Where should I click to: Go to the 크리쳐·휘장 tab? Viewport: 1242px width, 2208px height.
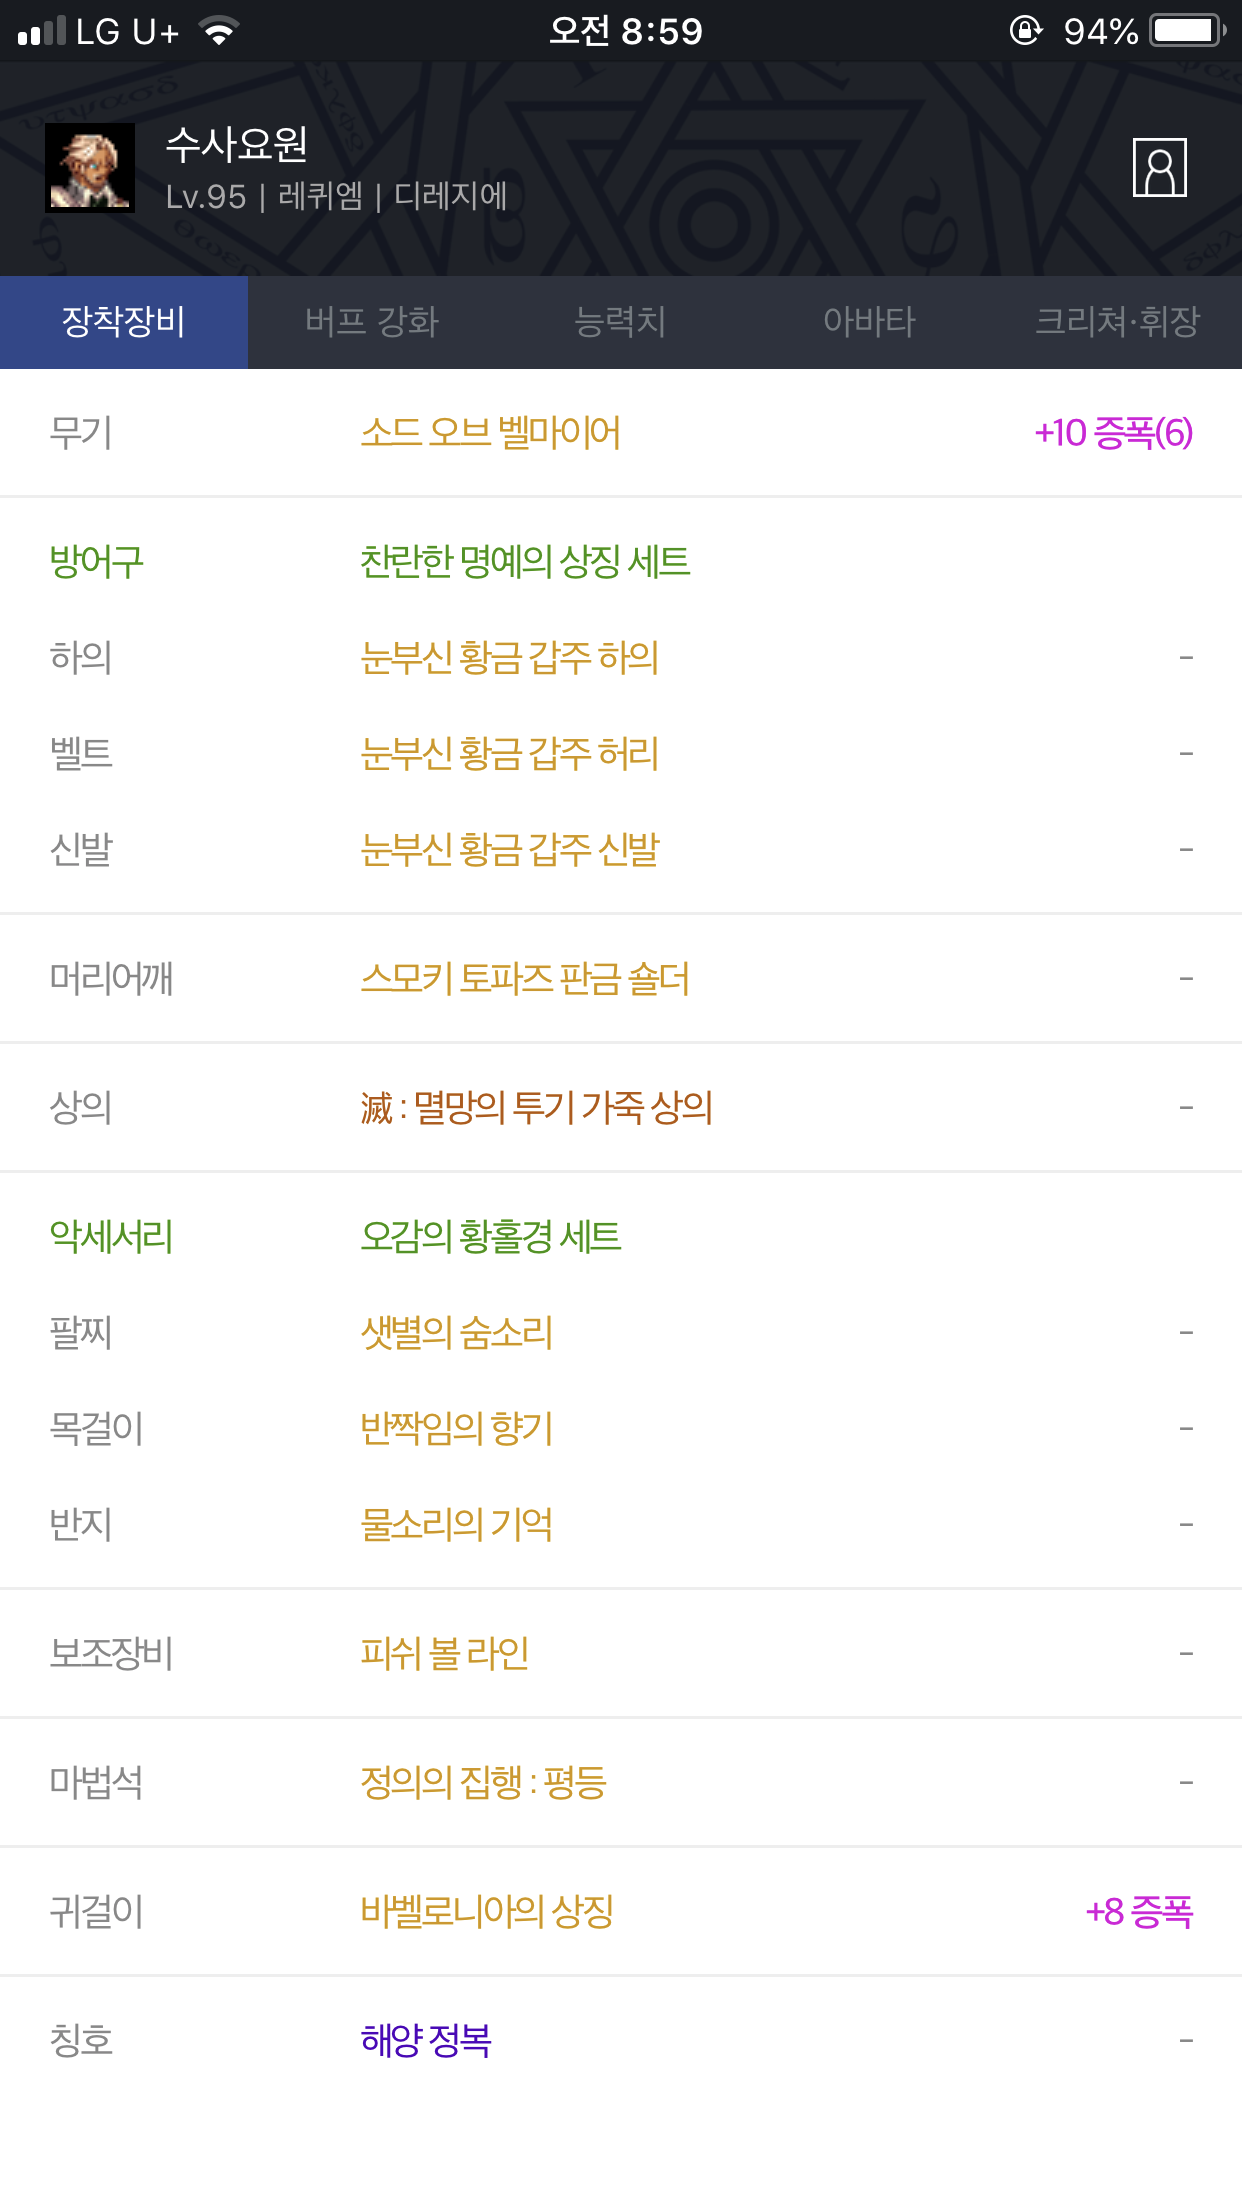[x=1117, y=322]
